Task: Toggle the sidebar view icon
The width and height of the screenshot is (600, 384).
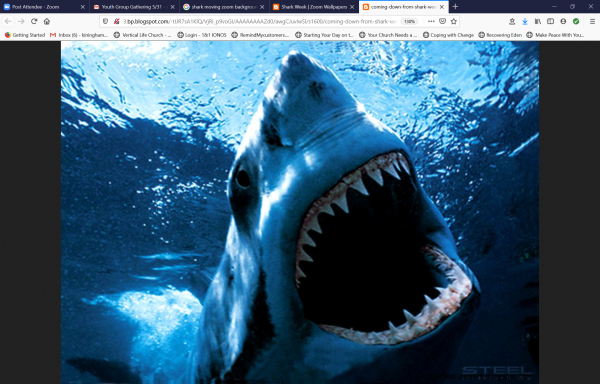Action: (550, 21)
